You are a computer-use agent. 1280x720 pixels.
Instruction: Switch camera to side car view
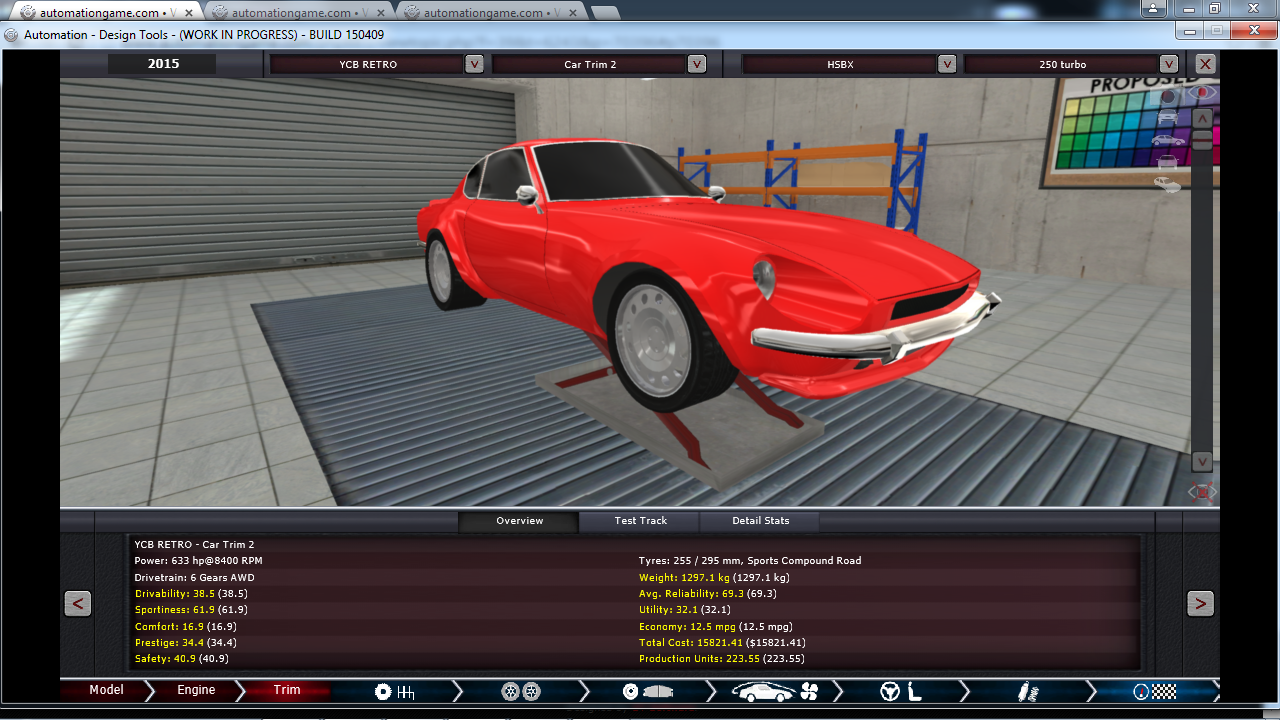coord(1168,140)
